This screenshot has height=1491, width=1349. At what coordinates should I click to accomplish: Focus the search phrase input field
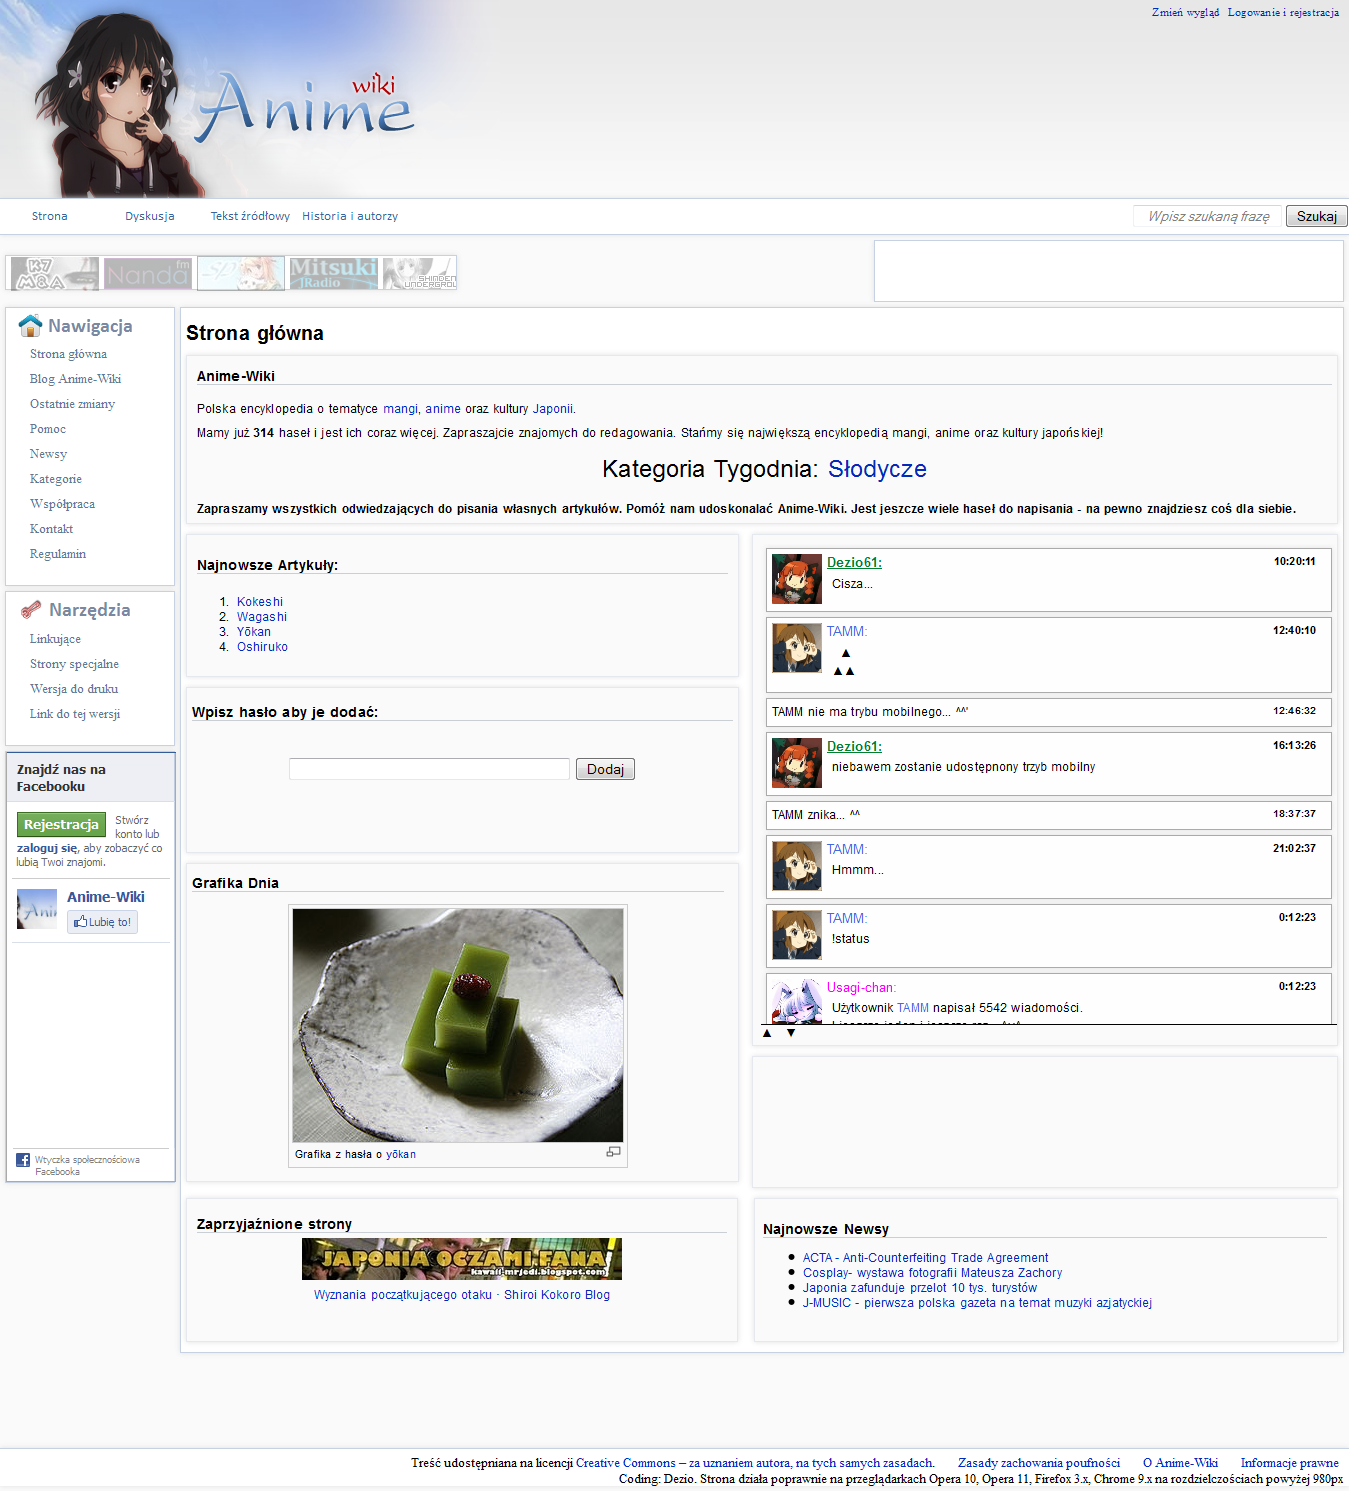point(1208,216)
